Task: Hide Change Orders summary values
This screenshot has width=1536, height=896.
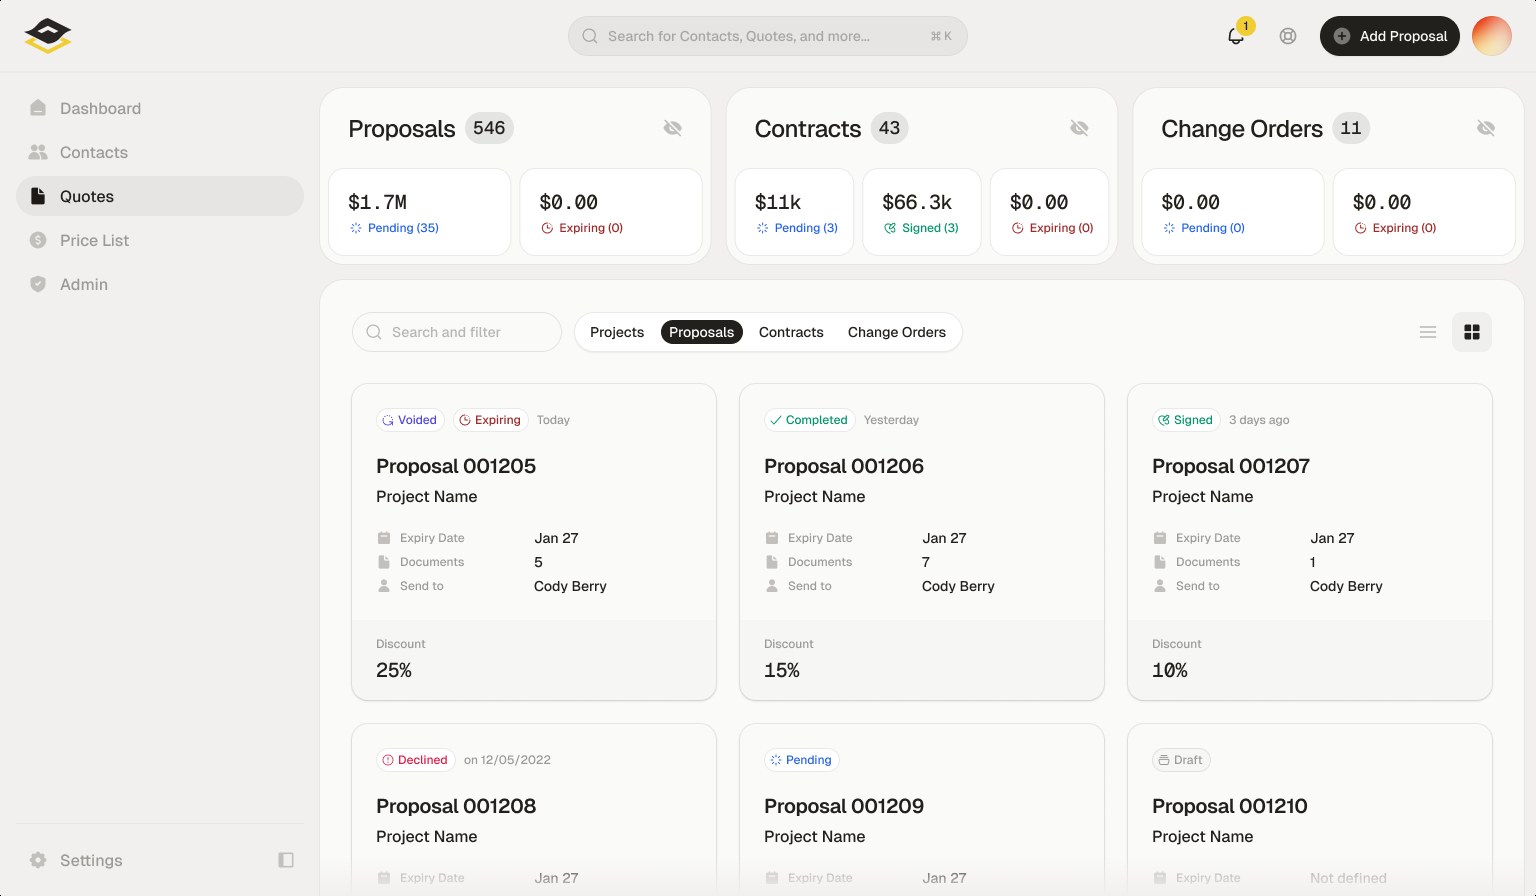Action: tap(1486, 128)
